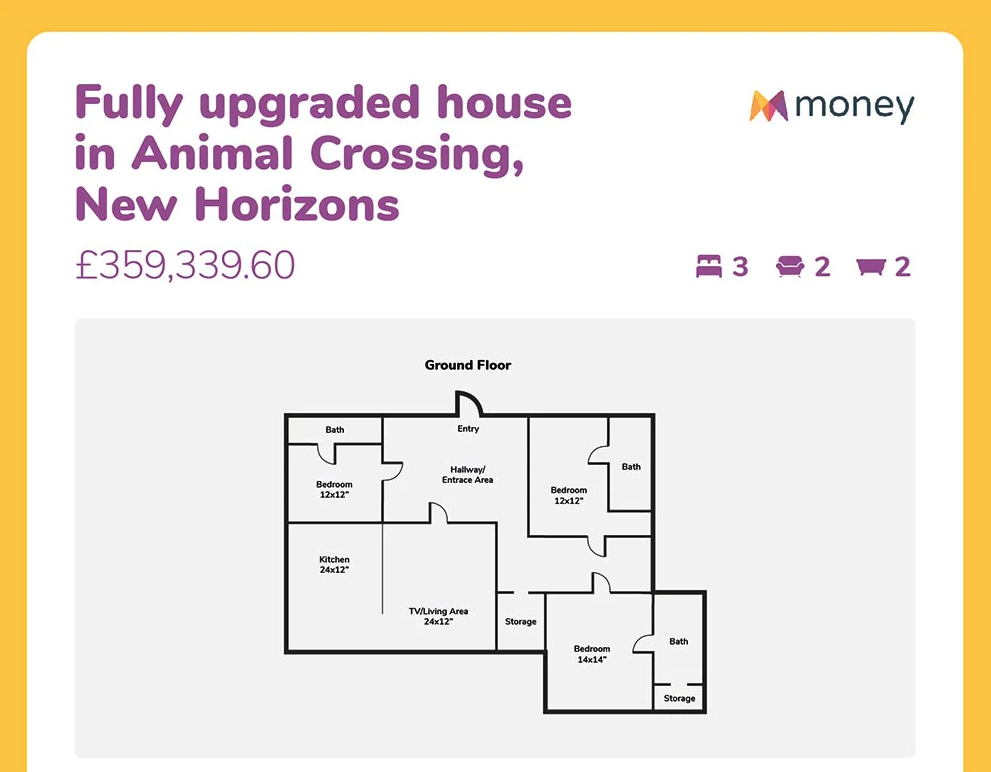
Task: Select the 'Ground Floor' heading label
Action: [x=468, y=365]
